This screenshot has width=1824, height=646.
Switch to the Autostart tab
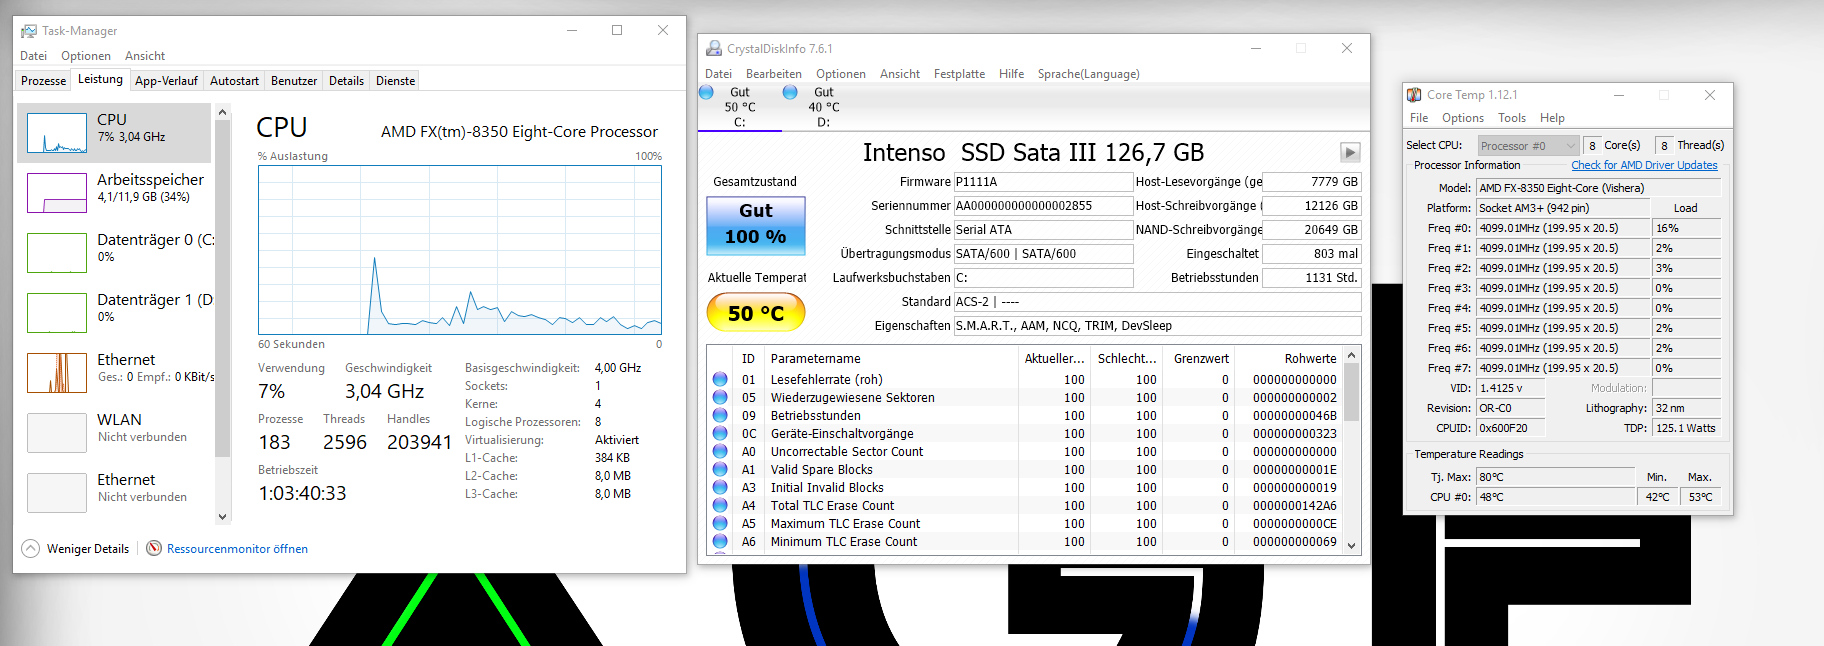point(234,81)
